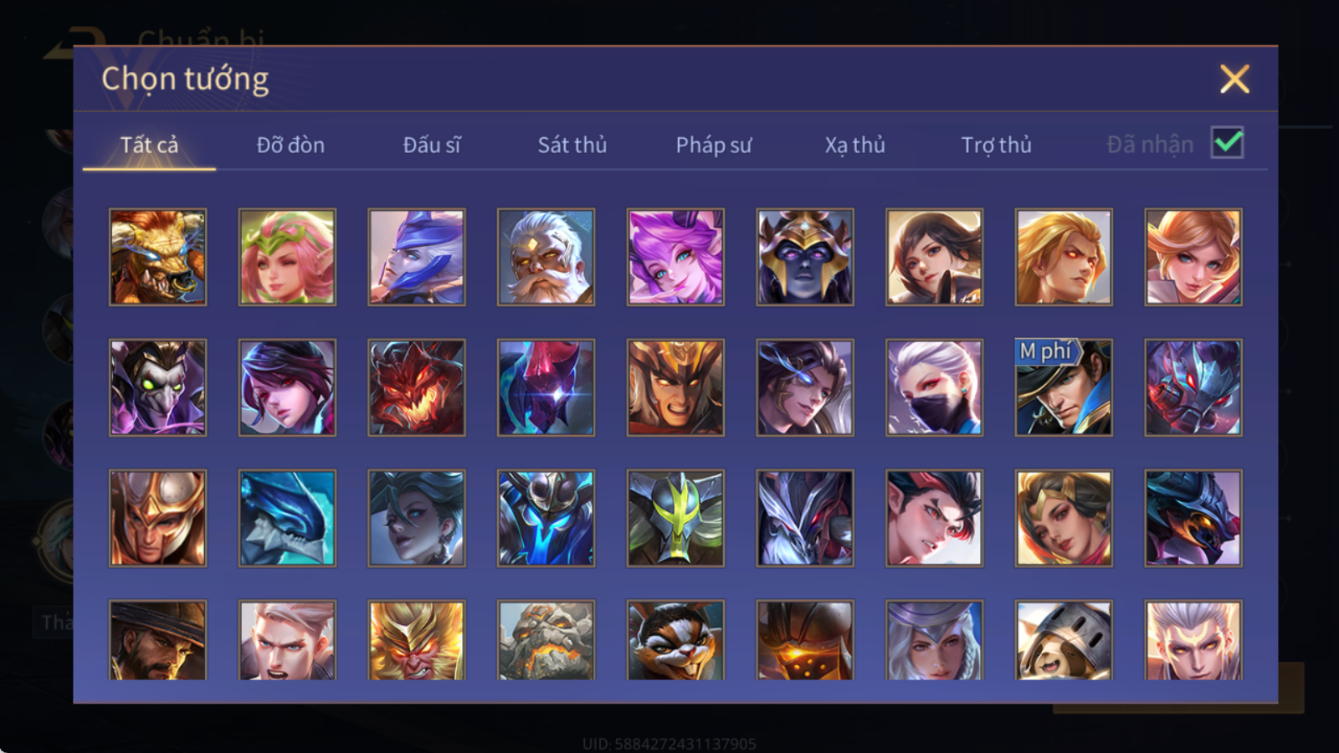
Task: Select the horned bull hero portrait
Action: [x=158, y=257]
